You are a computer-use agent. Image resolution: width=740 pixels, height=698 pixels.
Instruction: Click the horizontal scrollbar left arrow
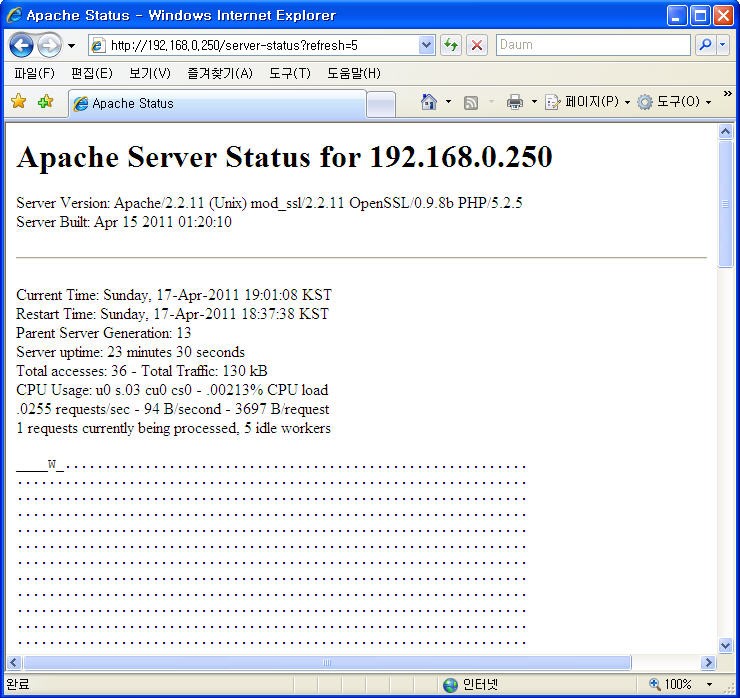13,663
